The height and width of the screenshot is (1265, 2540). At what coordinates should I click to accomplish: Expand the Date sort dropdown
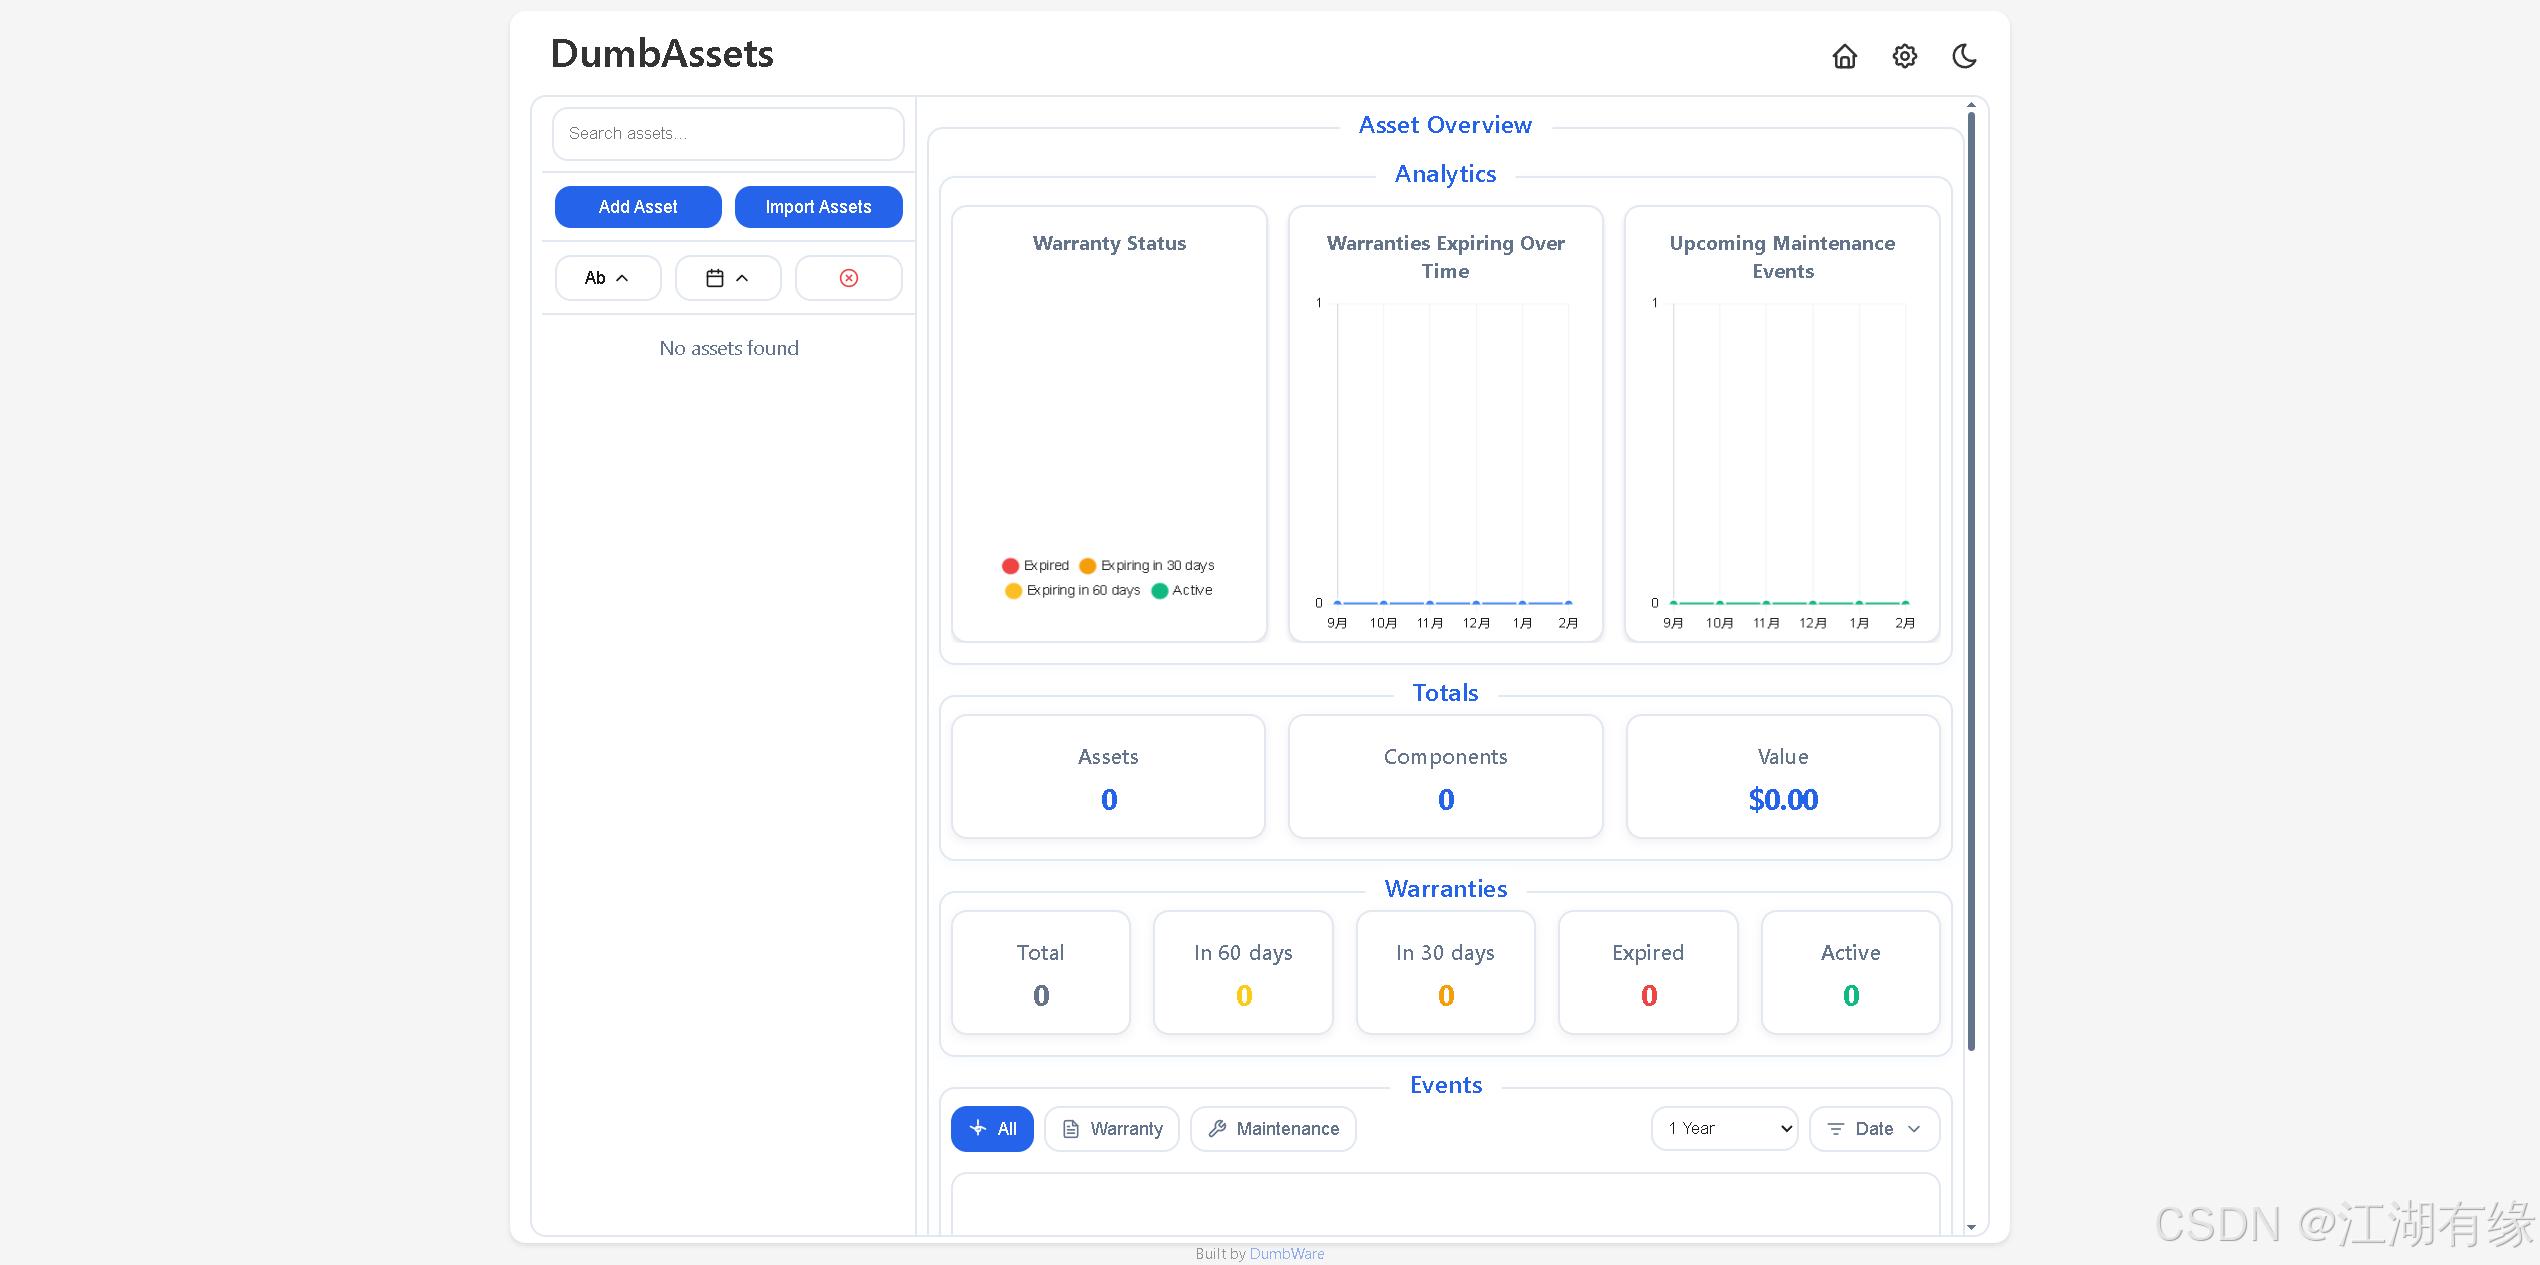1874,1129
